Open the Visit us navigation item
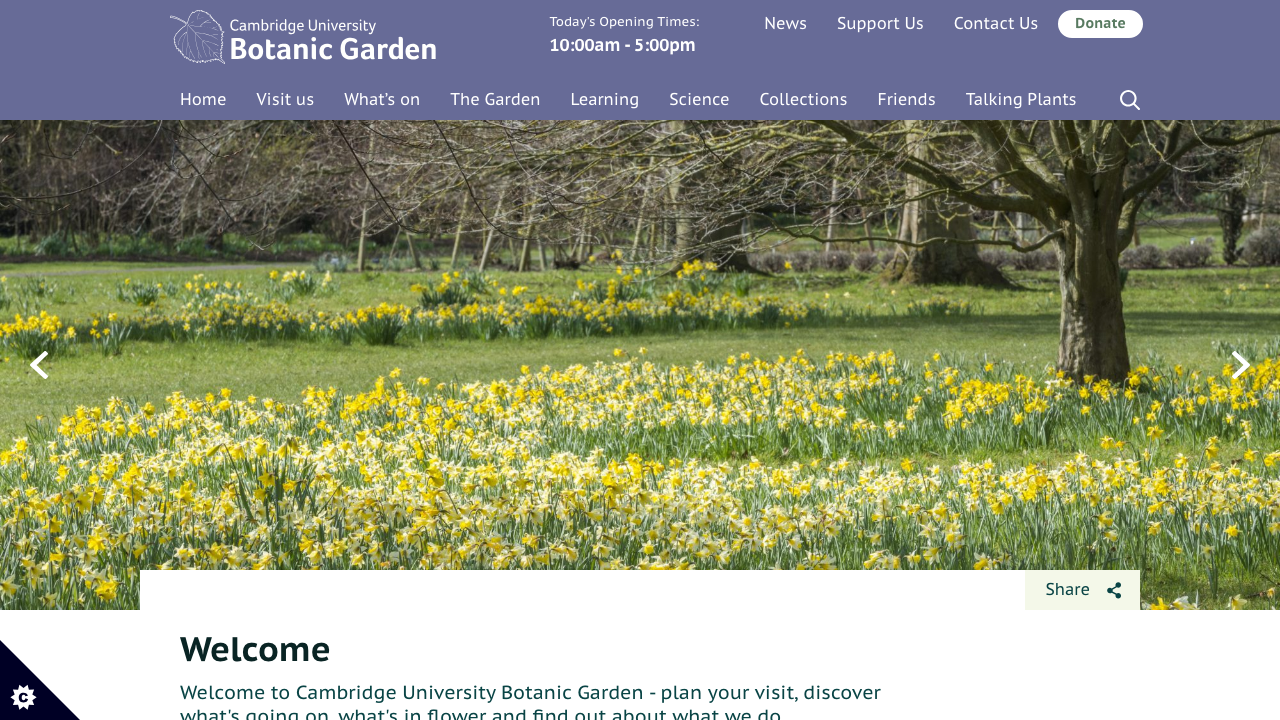 coord(285,98)
